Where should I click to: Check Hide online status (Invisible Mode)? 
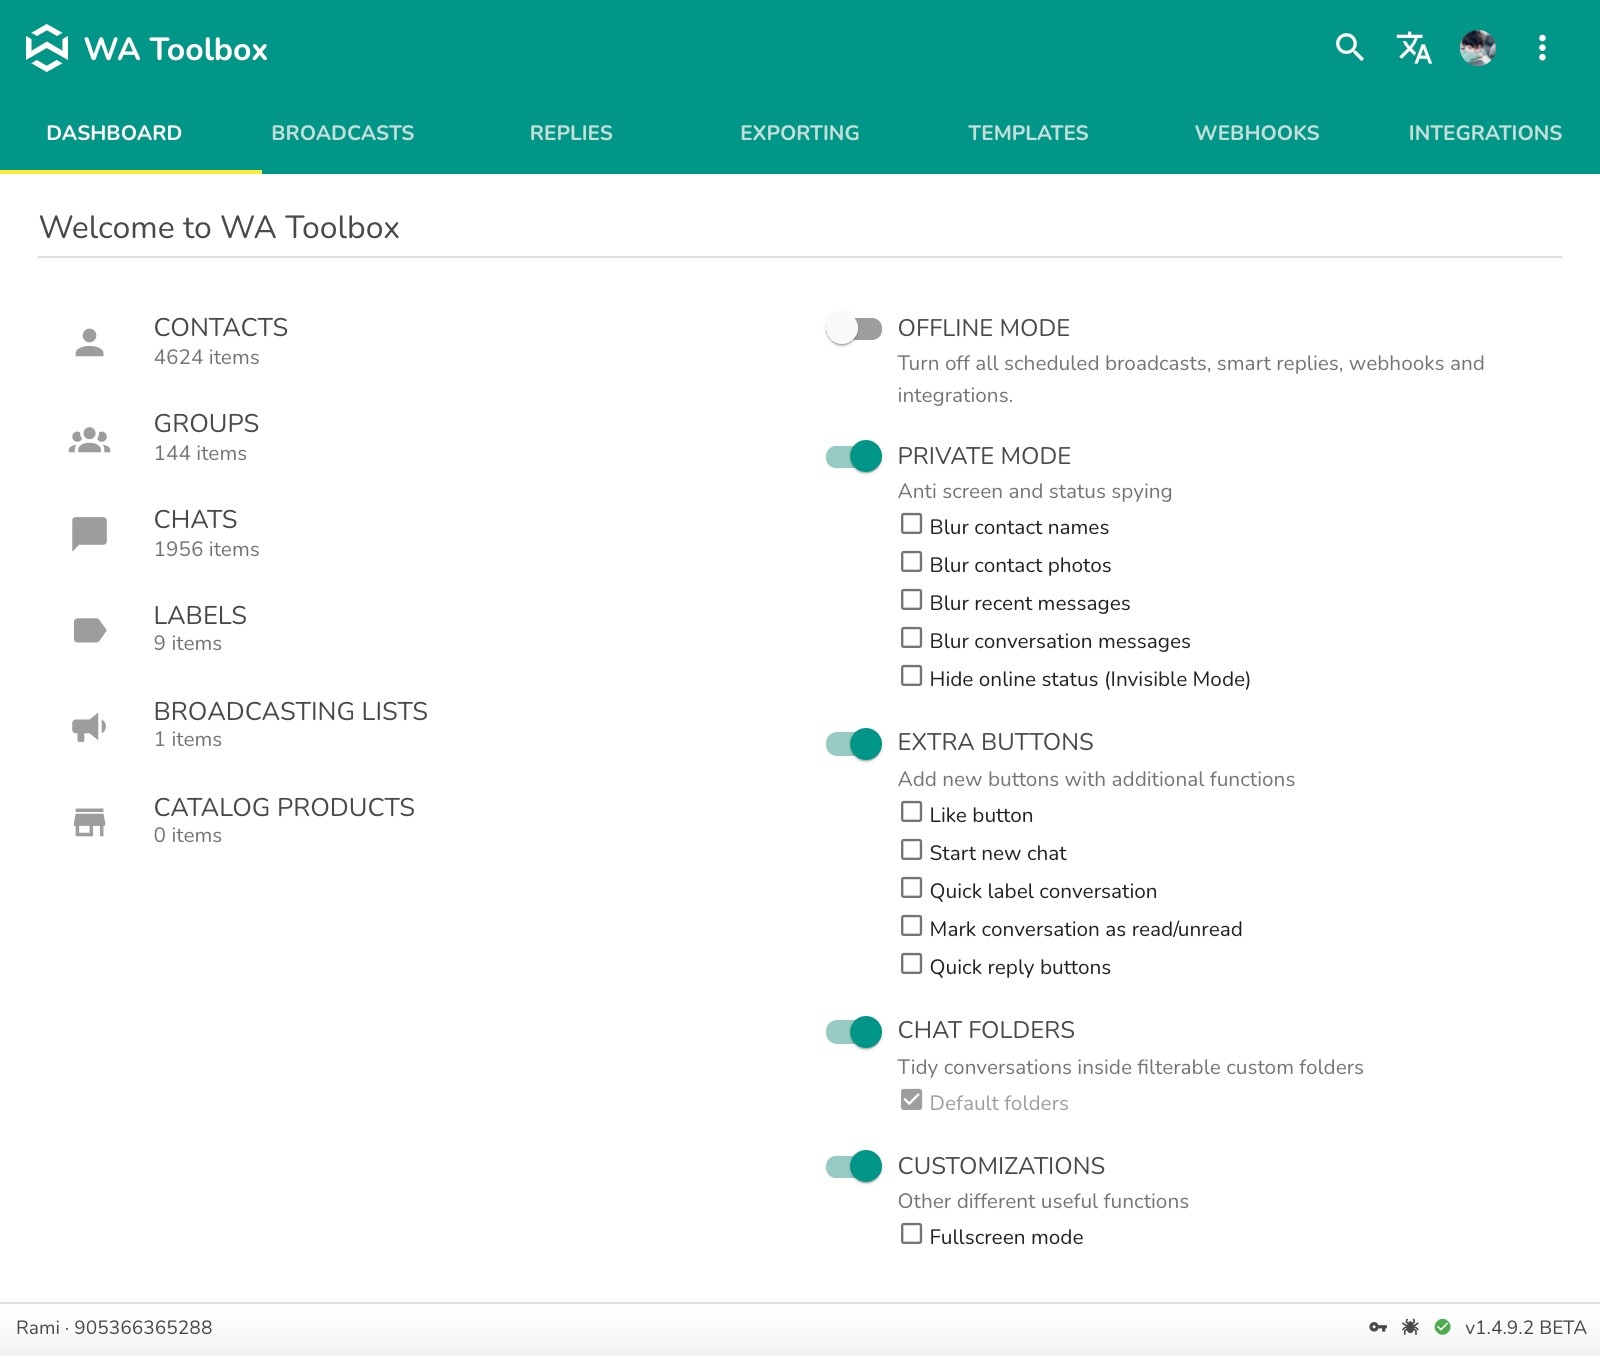click(911, 676)
